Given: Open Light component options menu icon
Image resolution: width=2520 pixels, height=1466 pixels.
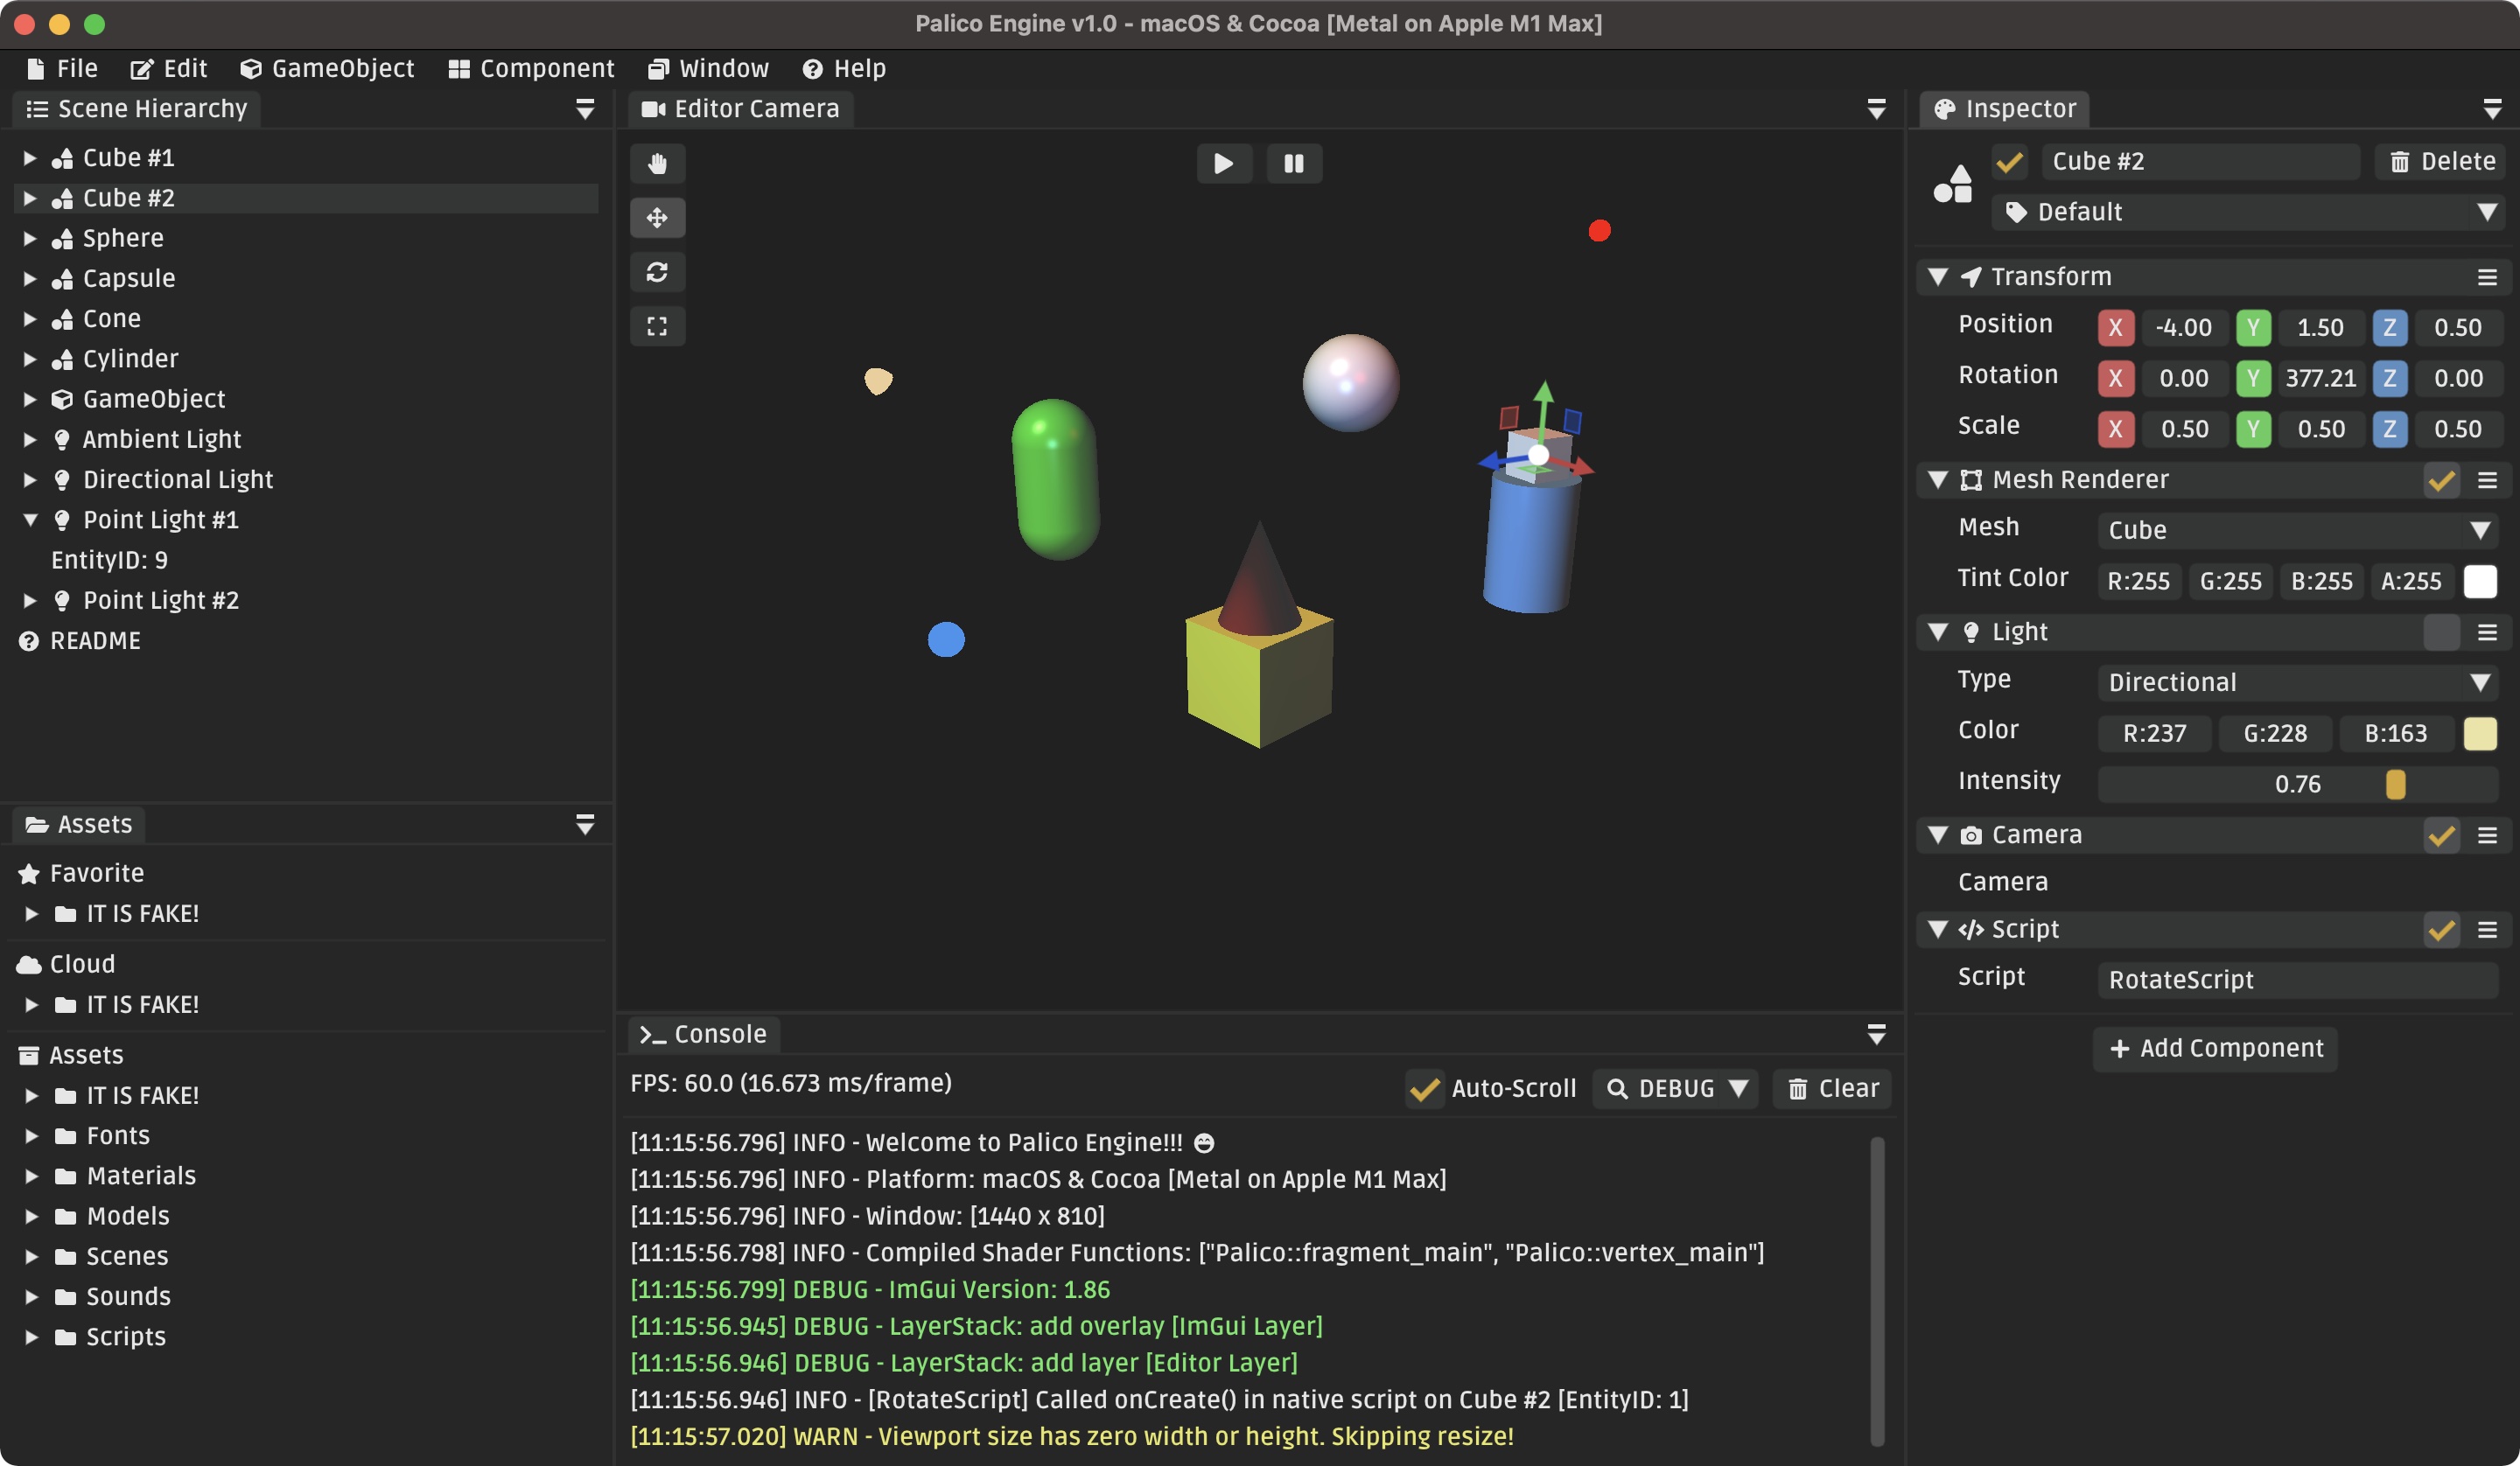Looking at the screenshot, I should (x=2488, y=632).
